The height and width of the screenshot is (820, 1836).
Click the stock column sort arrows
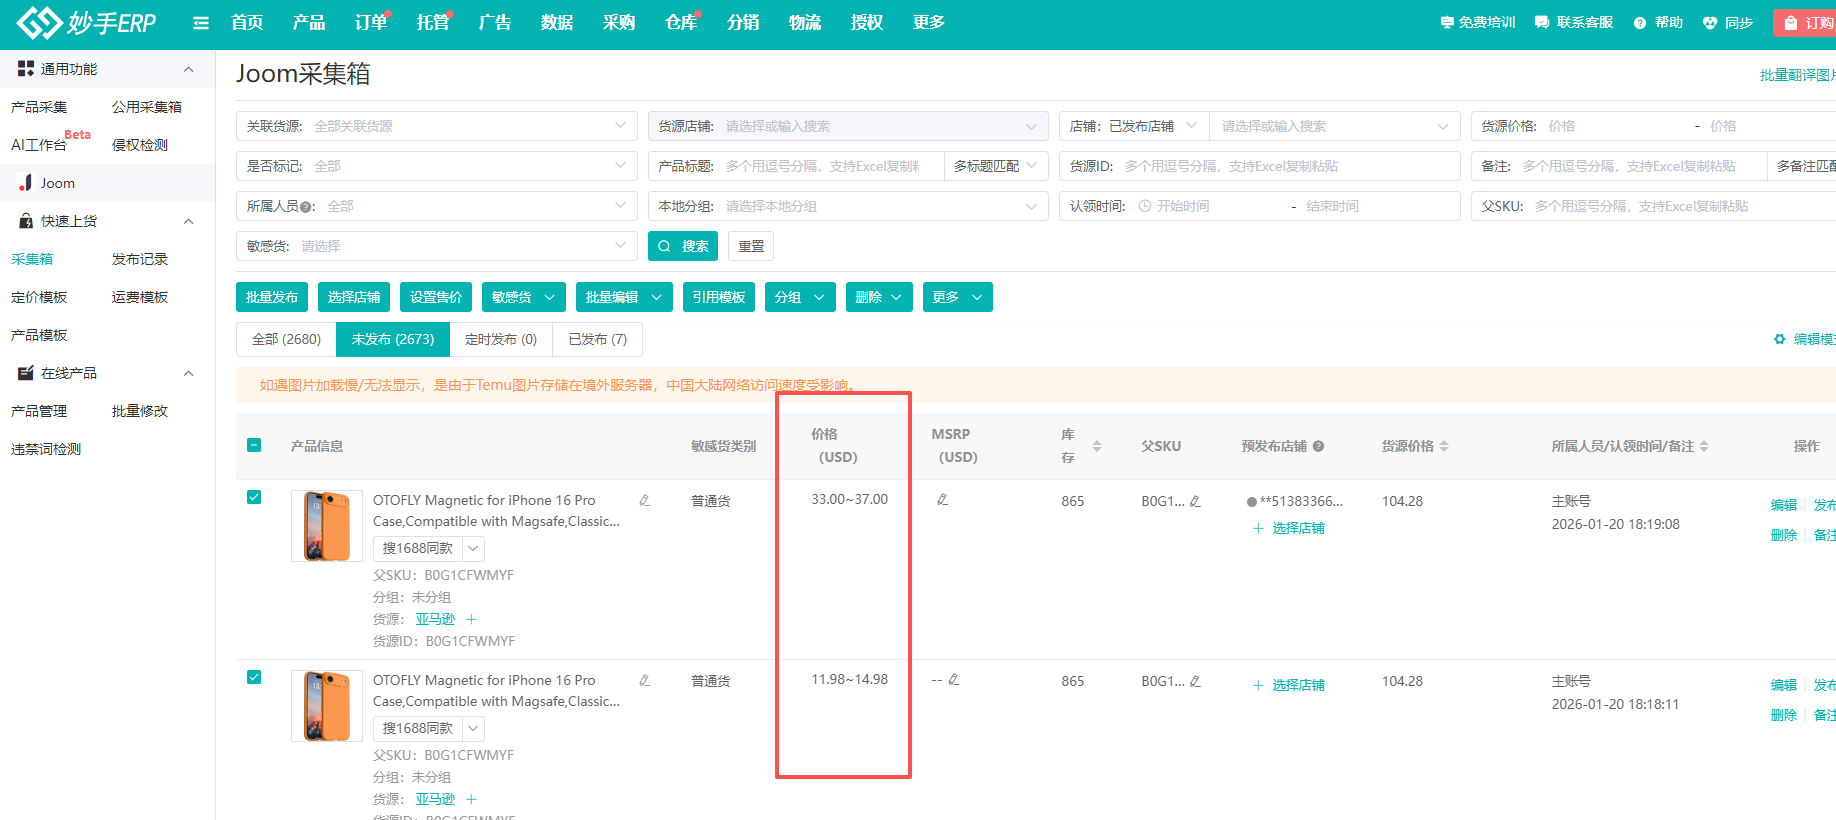click(1097, 446)
